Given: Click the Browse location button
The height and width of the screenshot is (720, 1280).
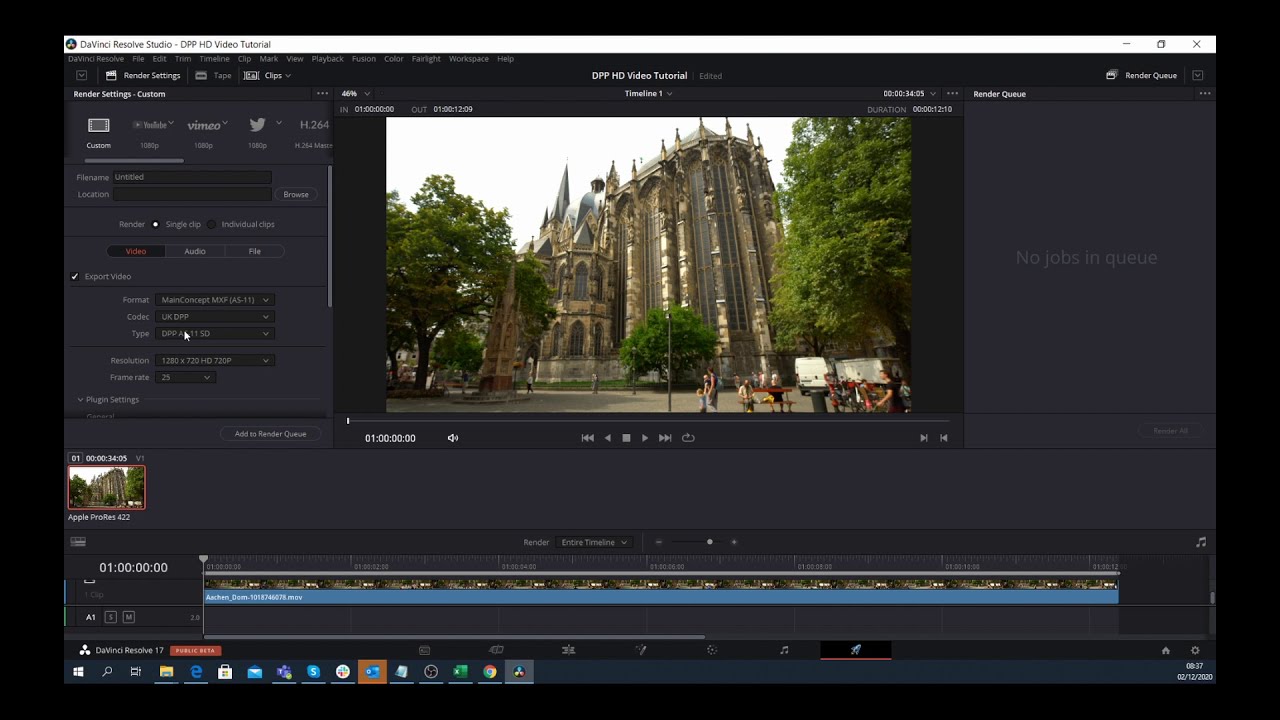Looking at the screenshot, I should point(296,194).
